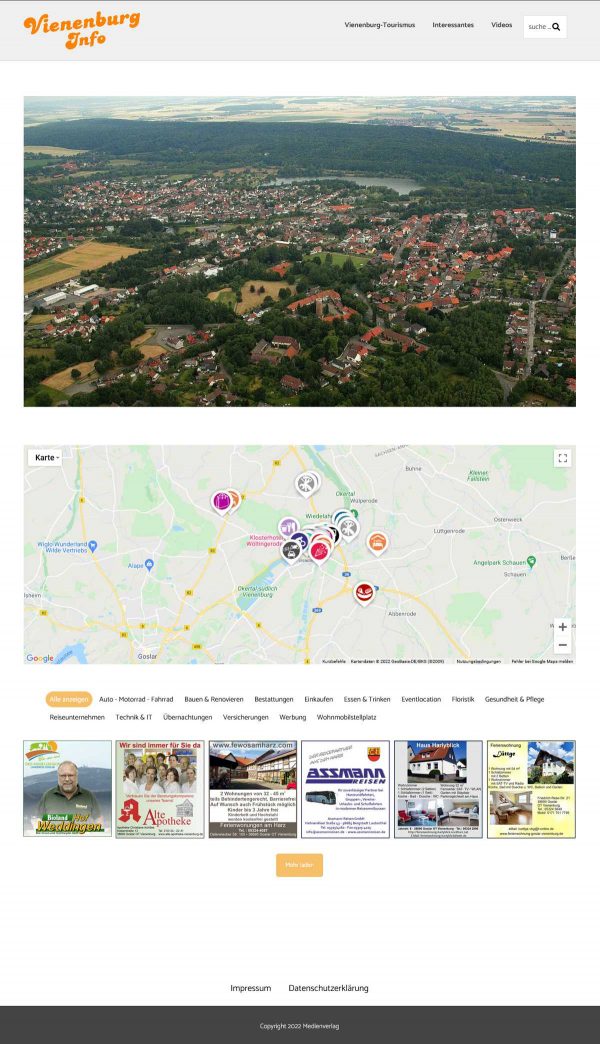The width and height of the screenshot is (600, 1044).
Task: Open the Karte map type dropdown
Action: pyautogui.click(x=46, y=458)
